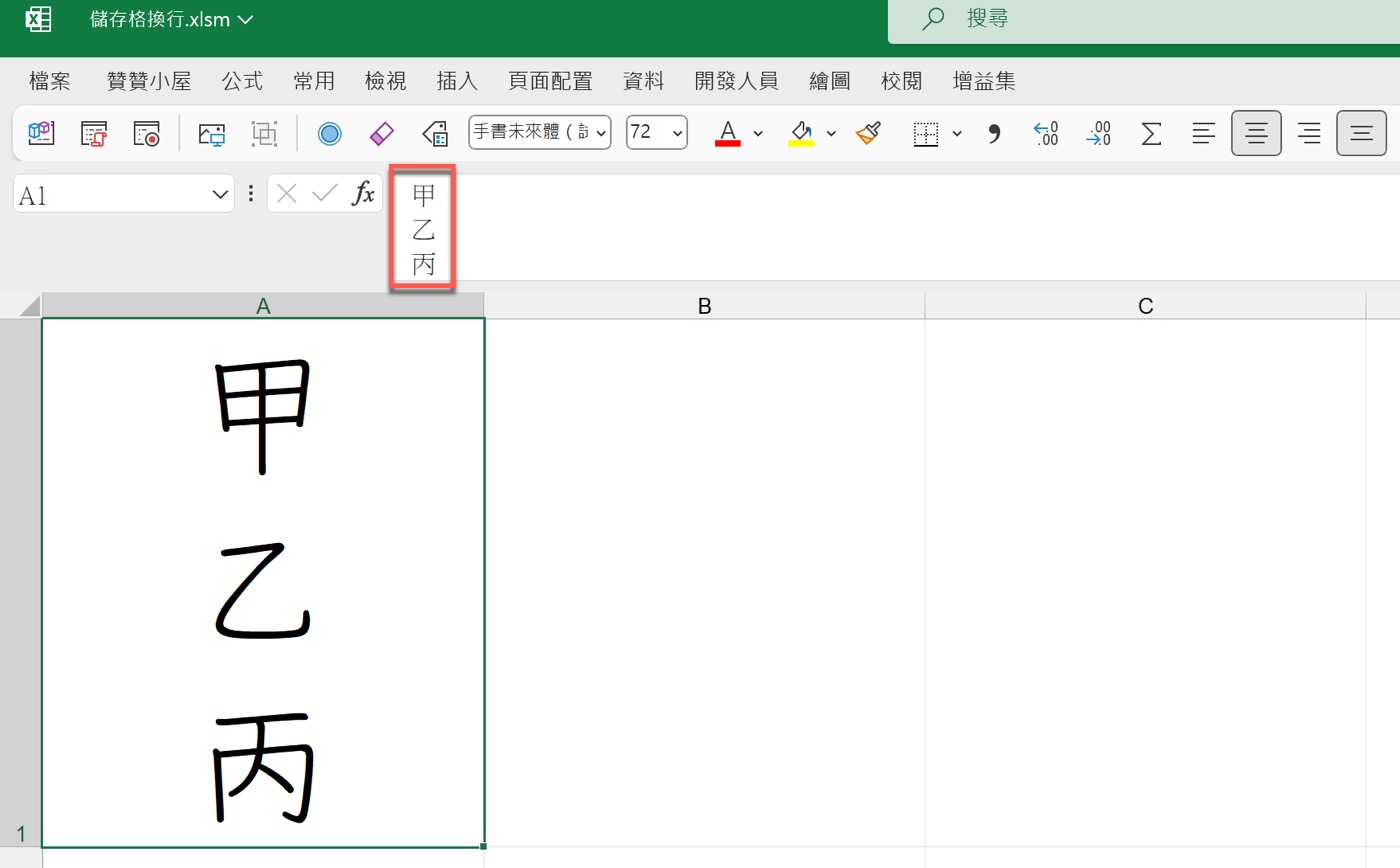Open the borders style dropdown

coord(957,133)
